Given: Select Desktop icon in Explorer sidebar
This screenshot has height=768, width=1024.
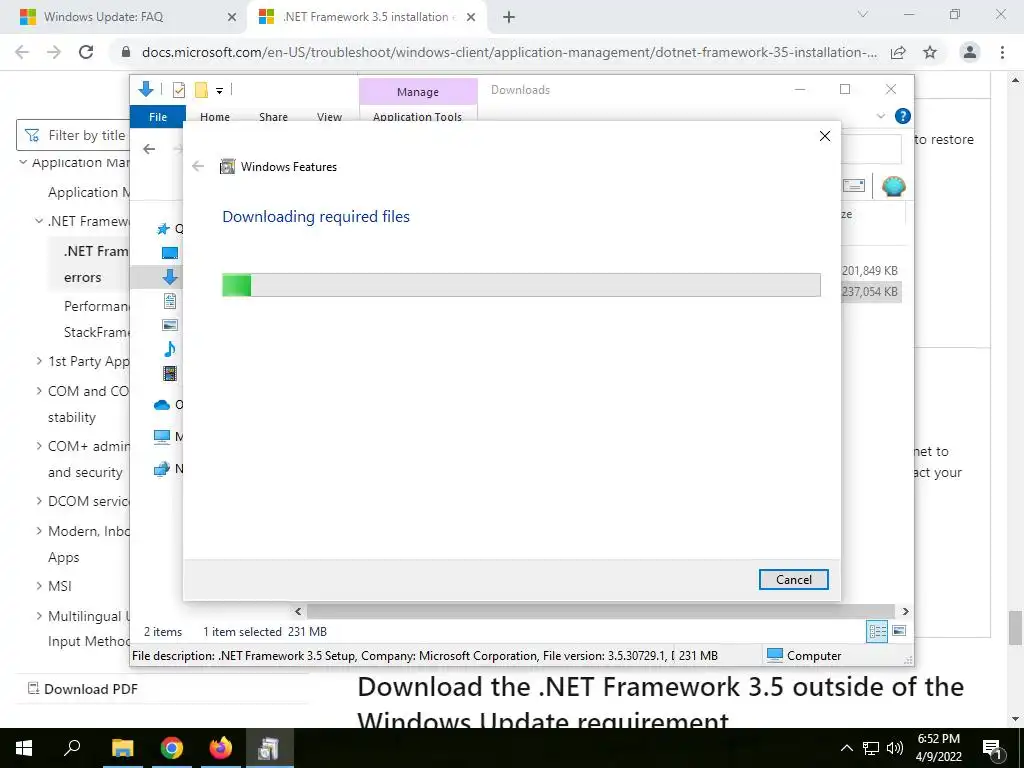Looking at the screenshot, I should tap(170, 253).
